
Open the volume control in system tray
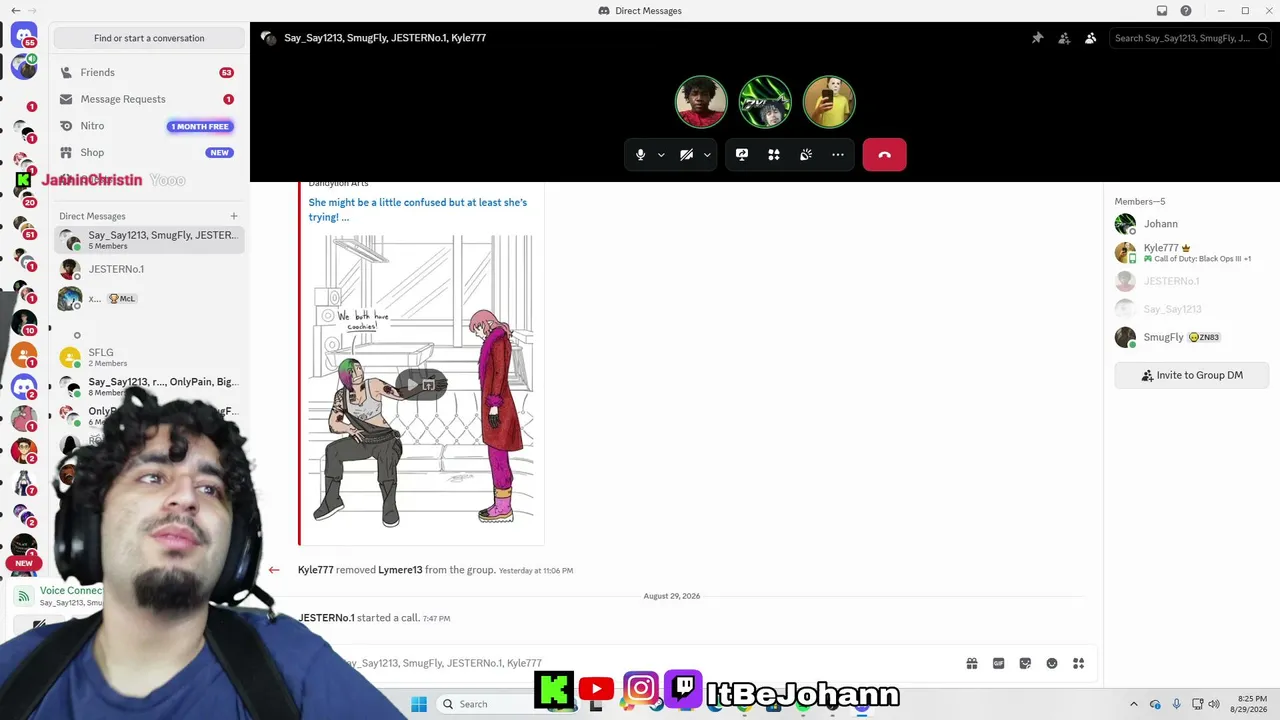tap(1214, 704)
